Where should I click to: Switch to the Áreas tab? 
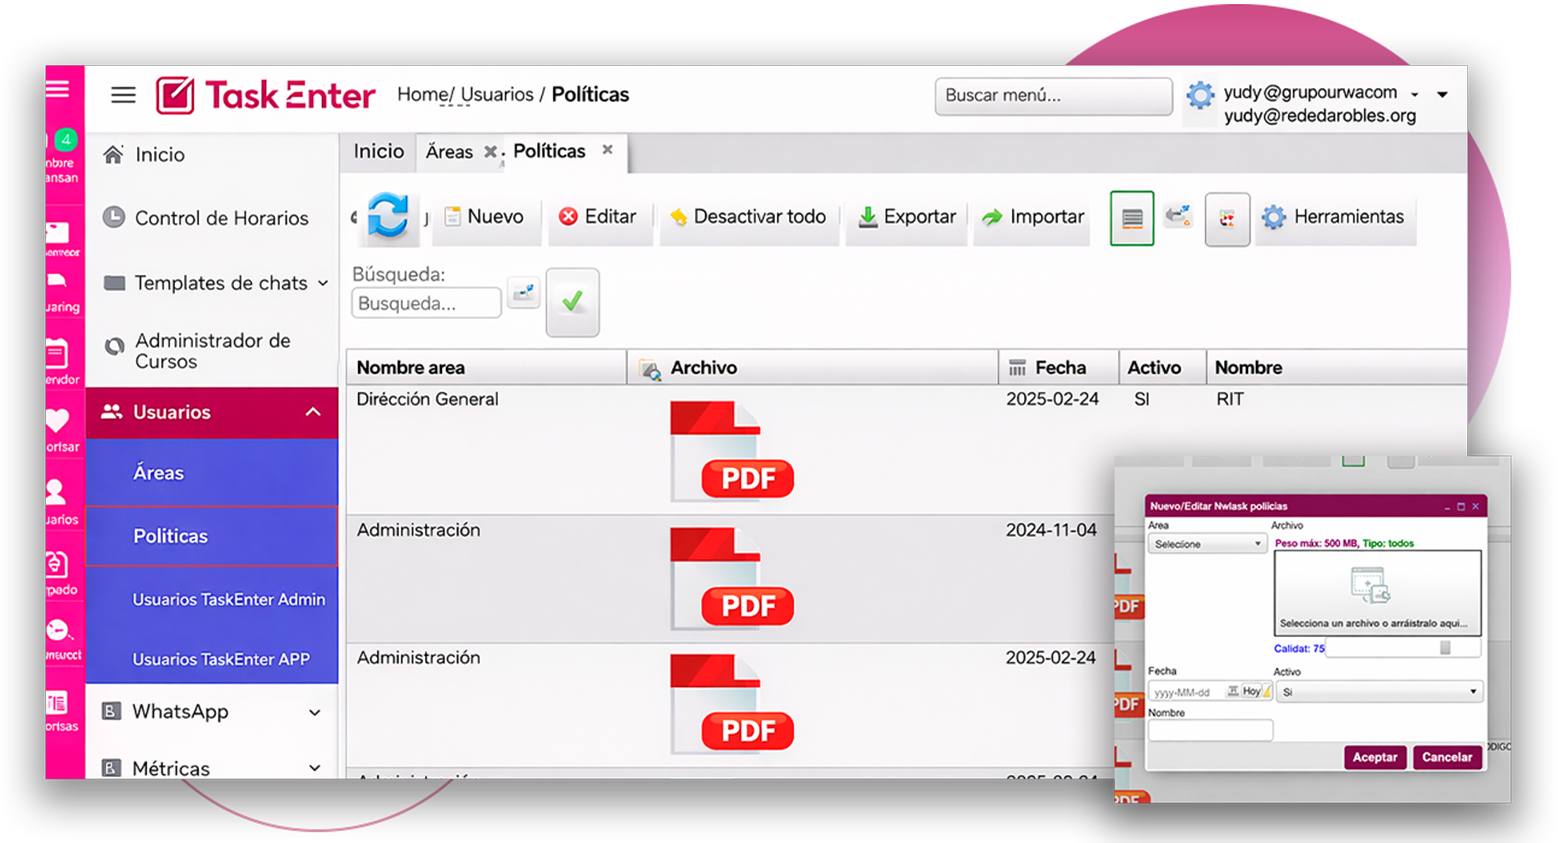tap(448, 151)
